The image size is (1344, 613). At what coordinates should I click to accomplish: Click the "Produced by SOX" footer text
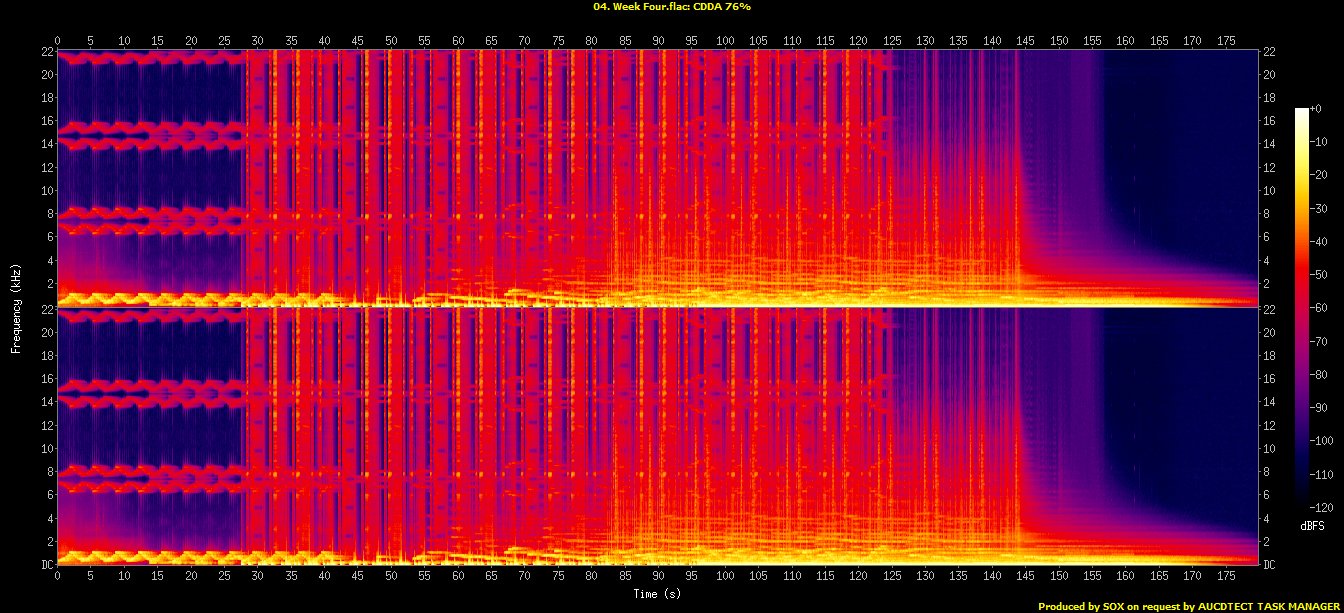tap(1189, 606)
